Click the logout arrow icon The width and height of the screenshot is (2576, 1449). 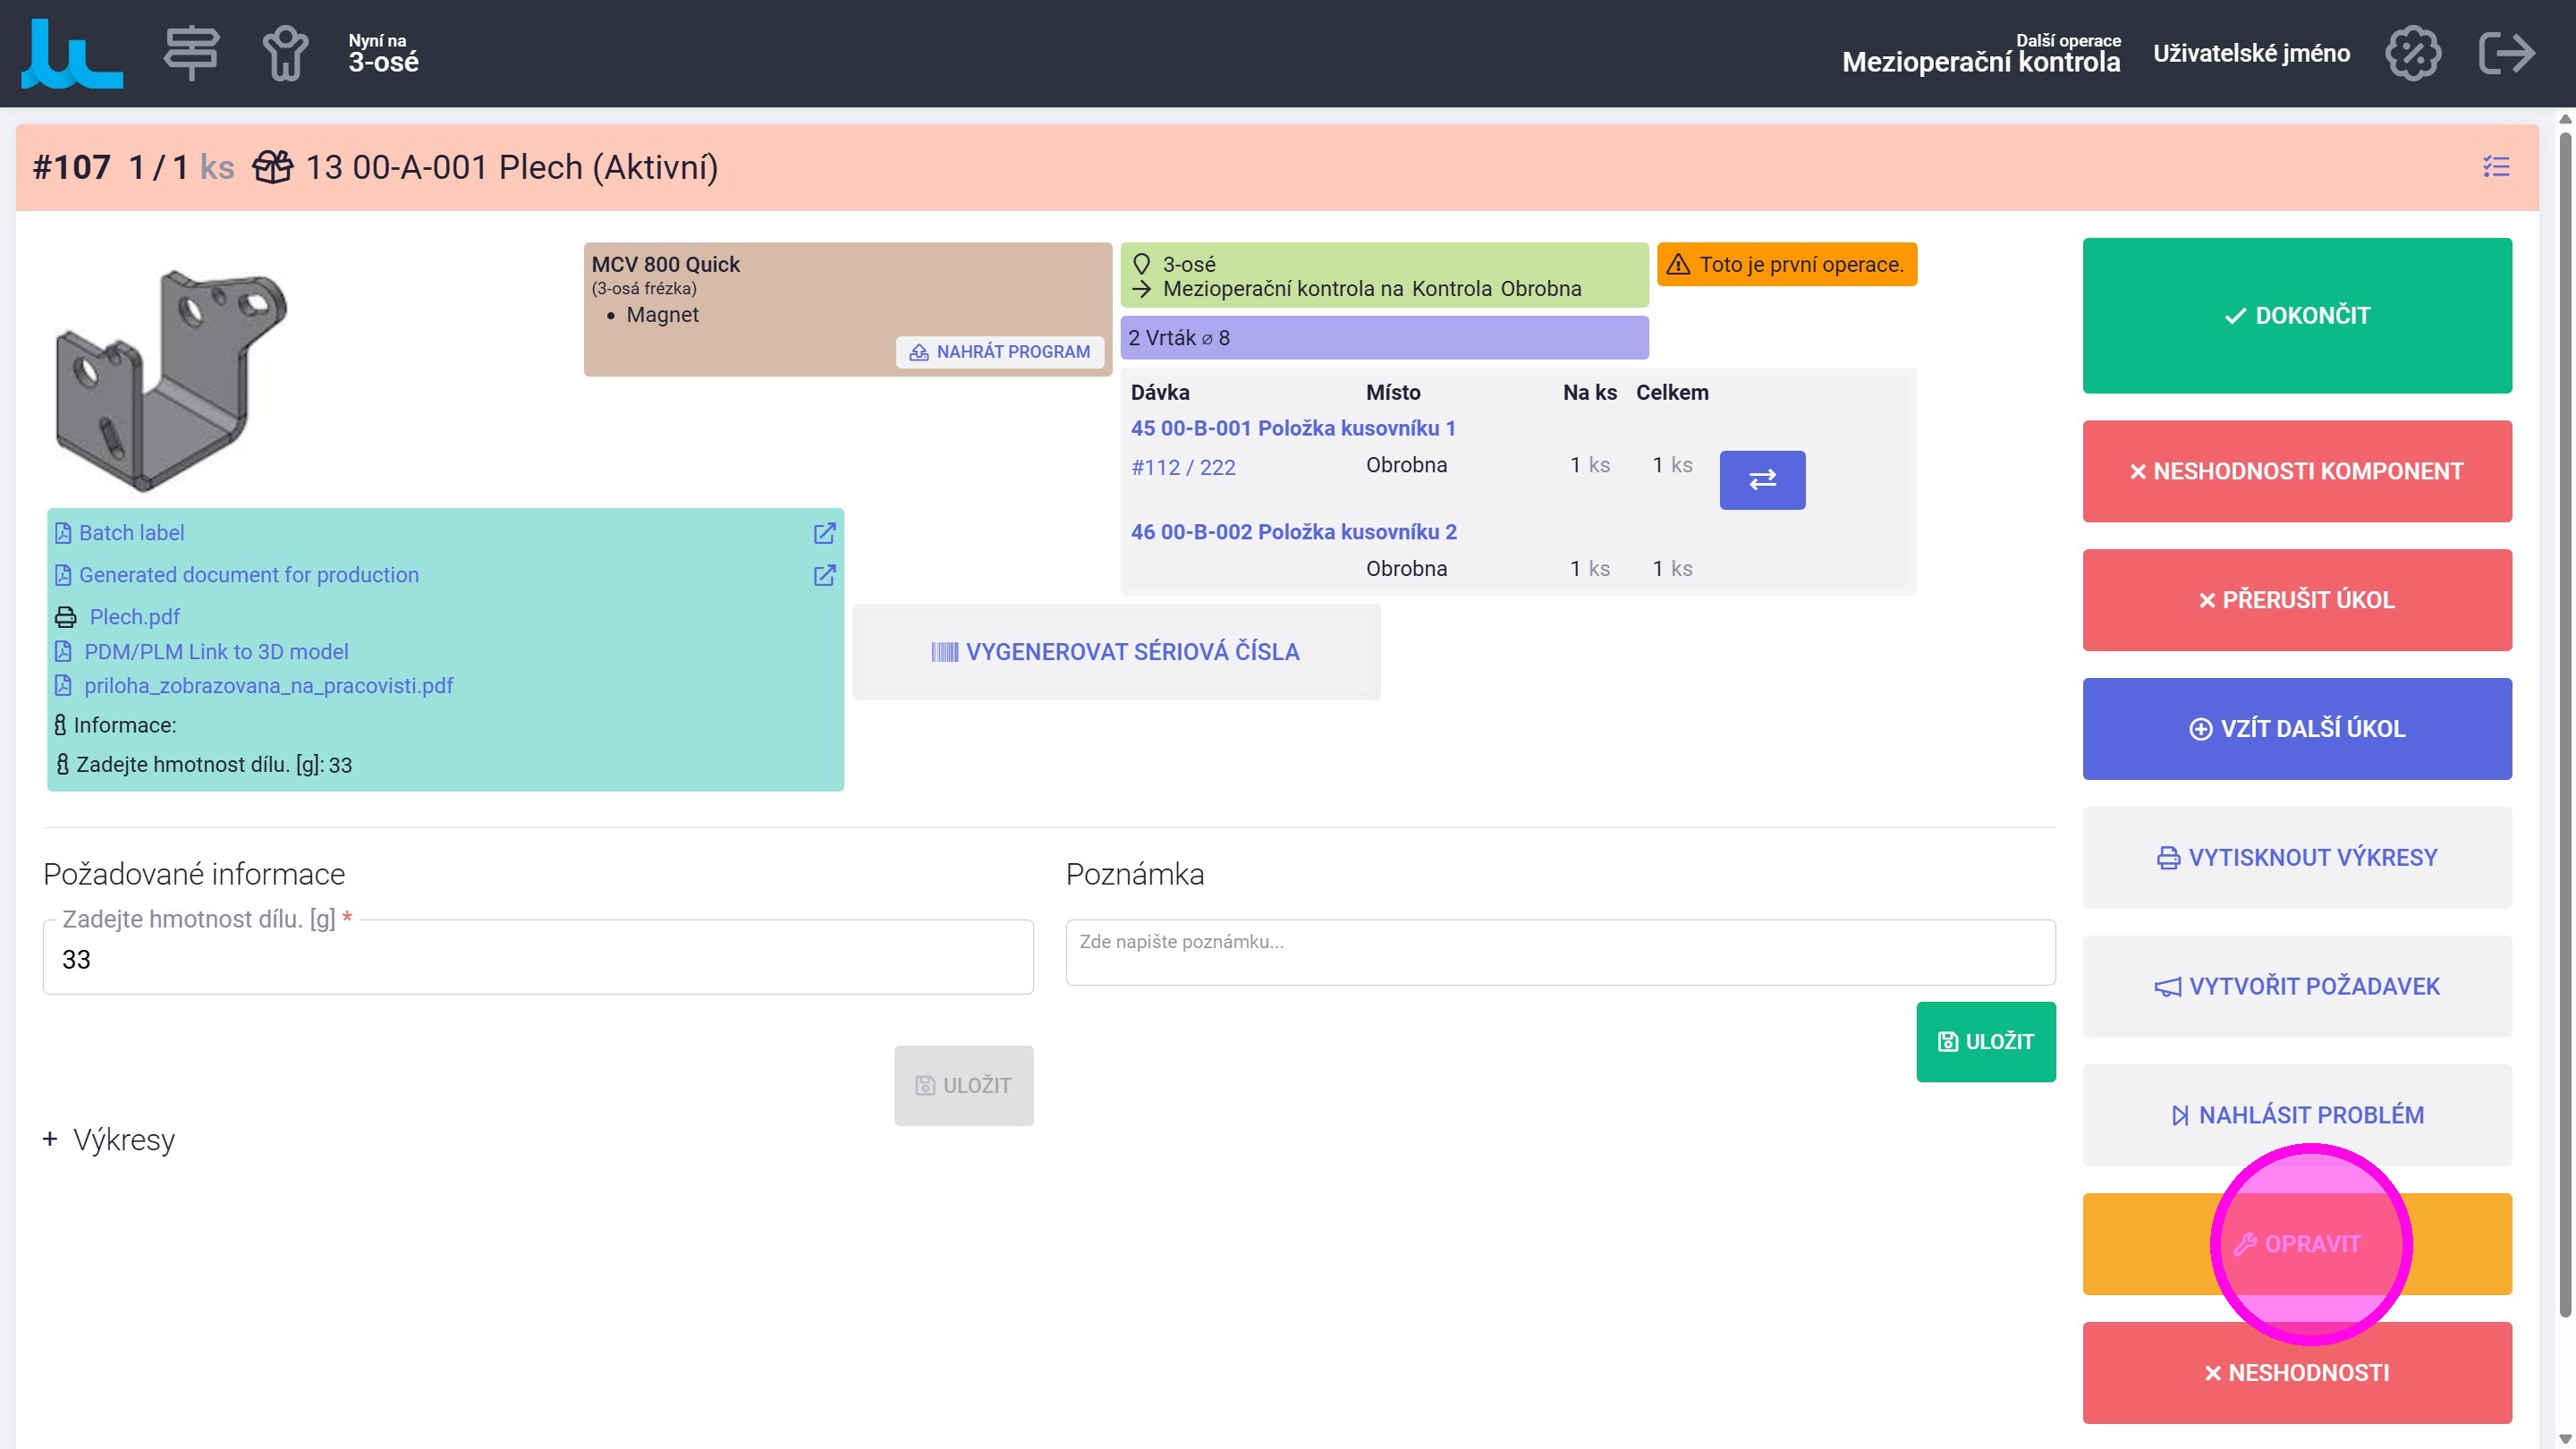2506,54
